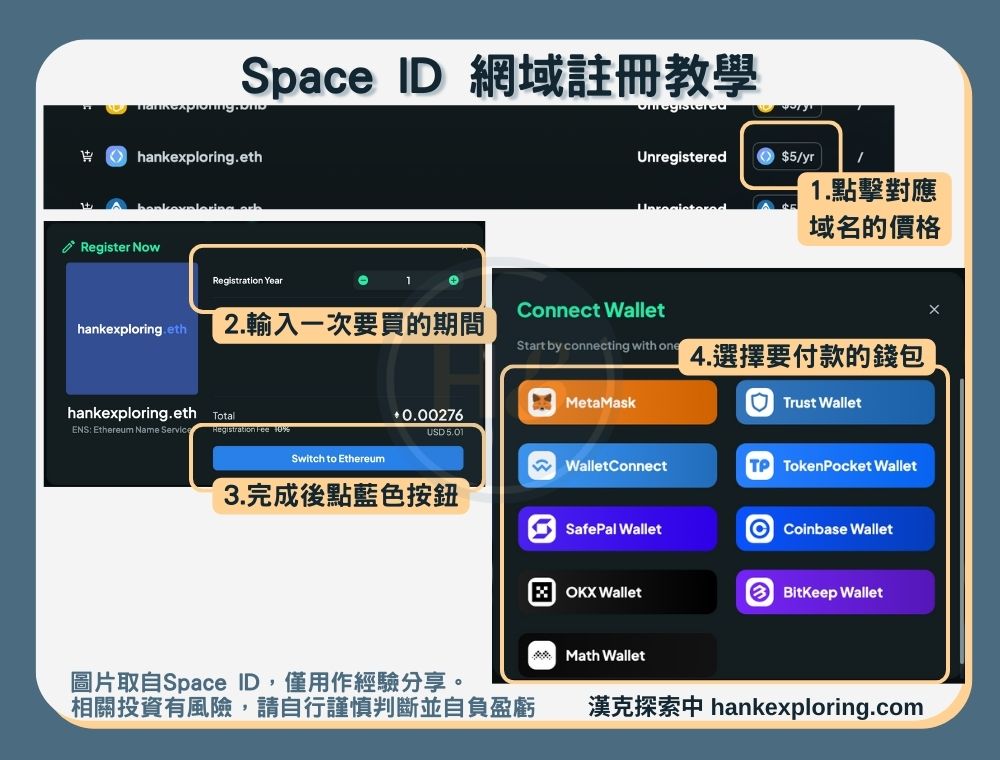Click the slash cell in hankexploring.eth row
This screenshot has width=1000, height=760.
(x=860, y=157)
